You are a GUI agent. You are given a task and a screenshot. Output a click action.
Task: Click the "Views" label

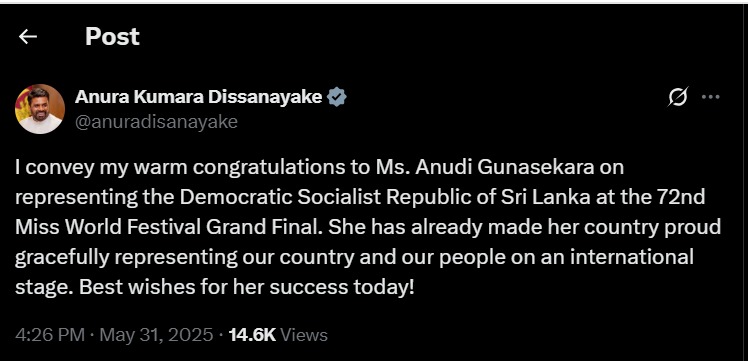coord(304,335)
